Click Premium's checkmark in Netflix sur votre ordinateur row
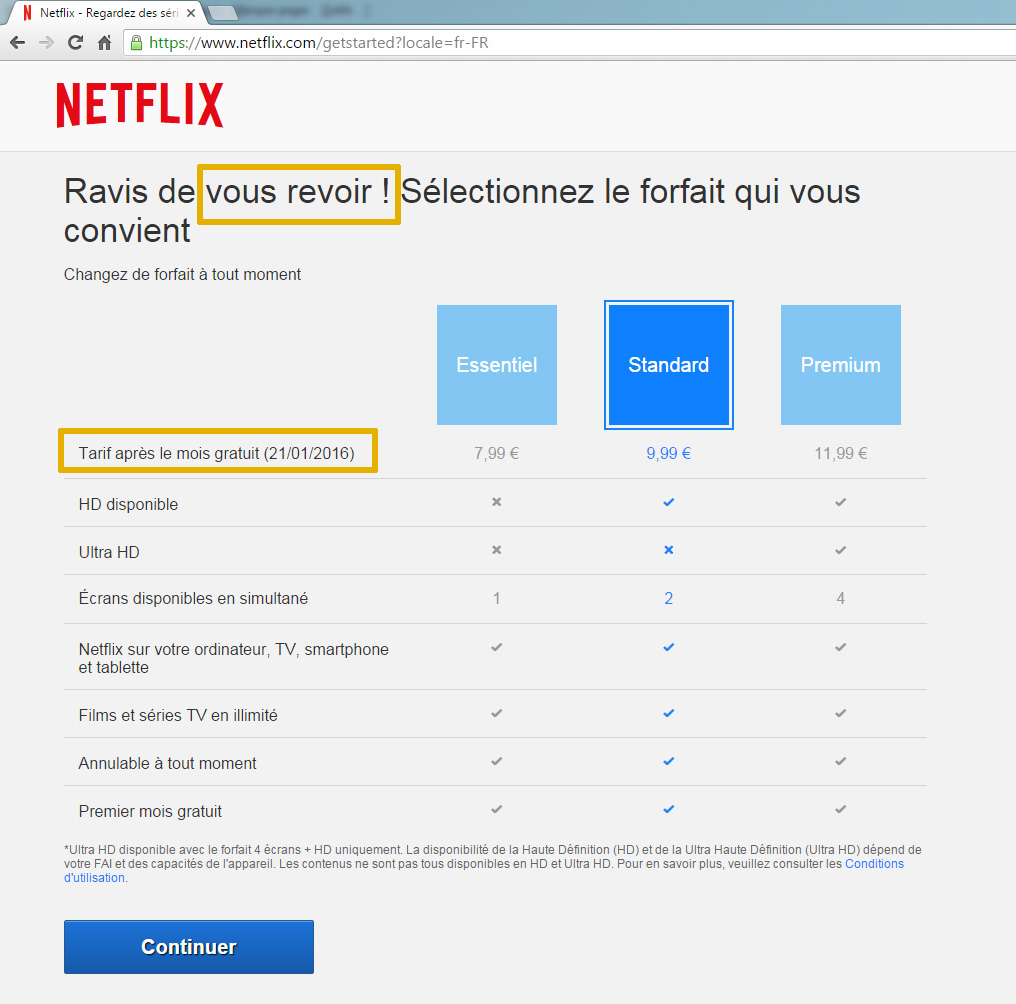This screenshot has height=1004, width=1016. pos(840,647)
